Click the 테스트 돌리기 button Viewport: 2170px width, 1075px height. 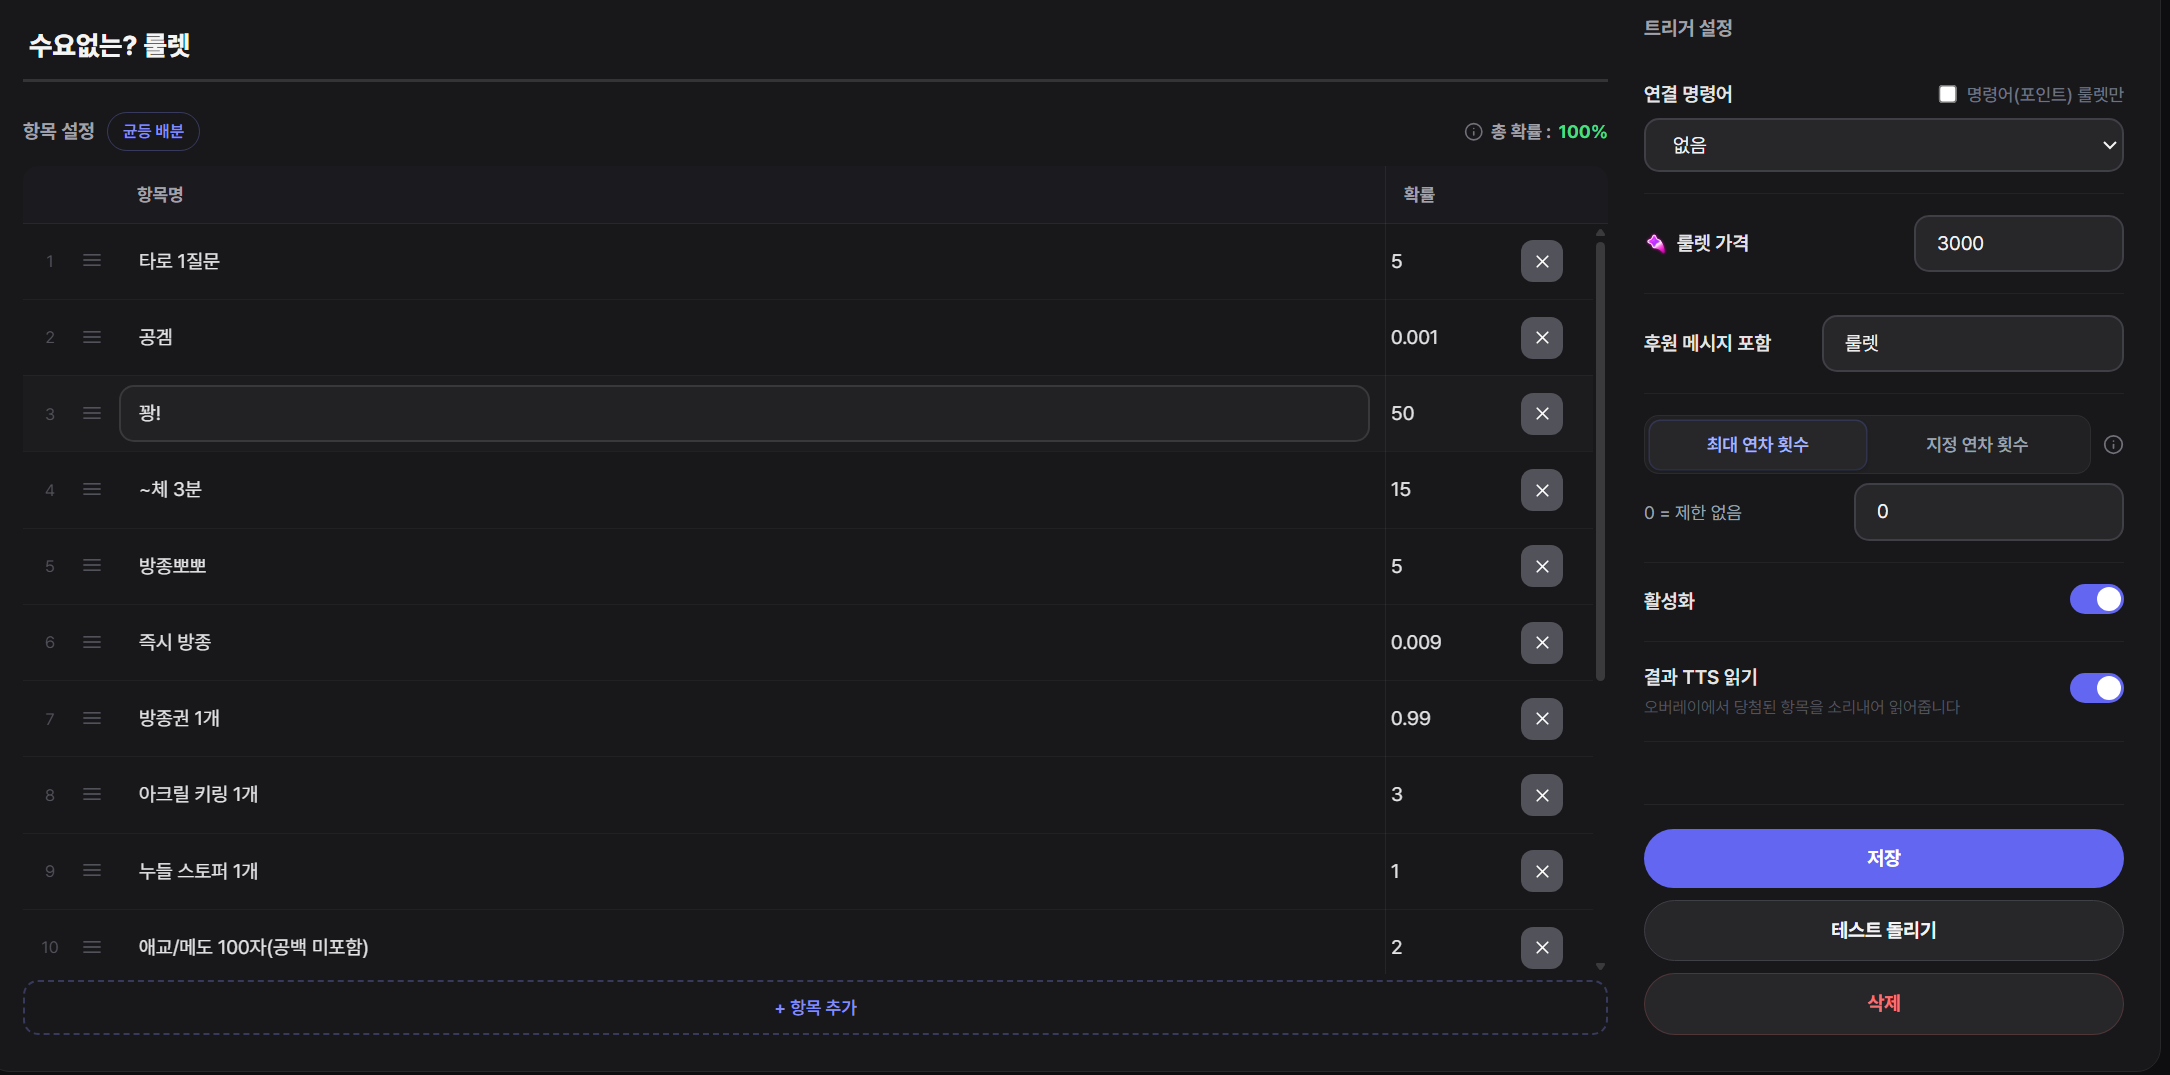click(x=1883, y=930)
